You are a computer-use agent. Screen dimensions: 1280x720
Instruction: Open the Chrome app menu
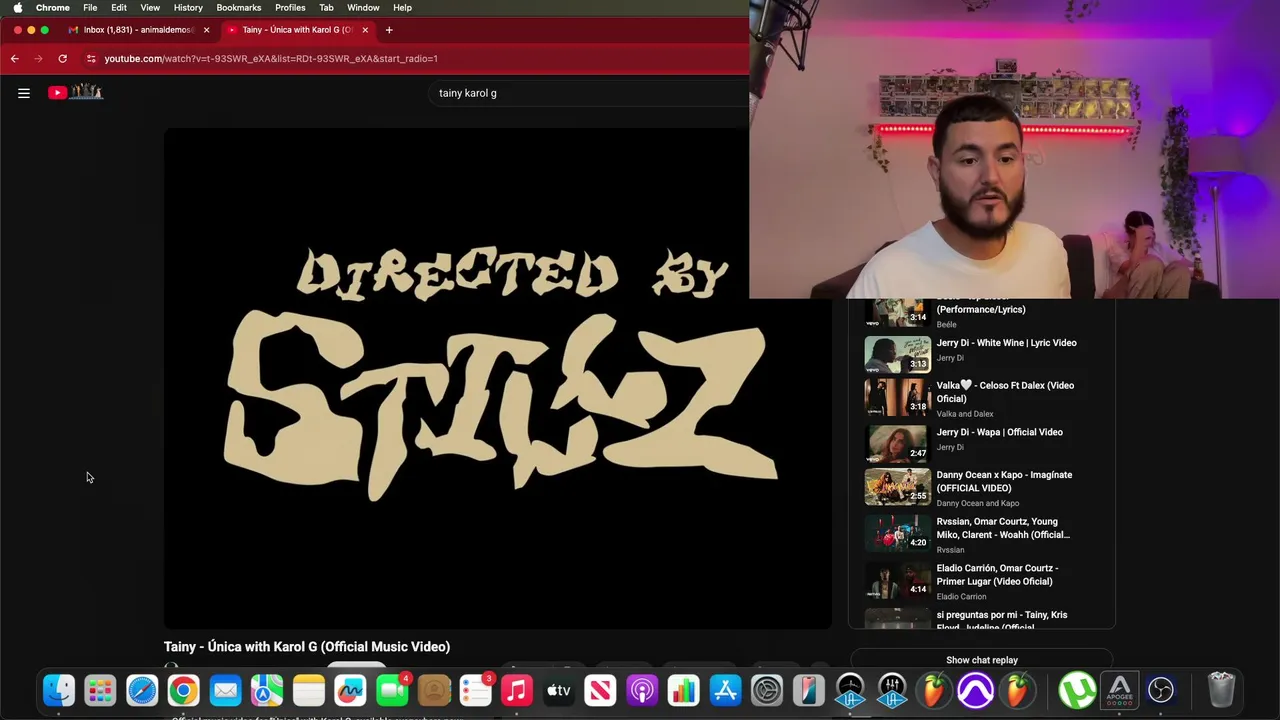point(53,7)
